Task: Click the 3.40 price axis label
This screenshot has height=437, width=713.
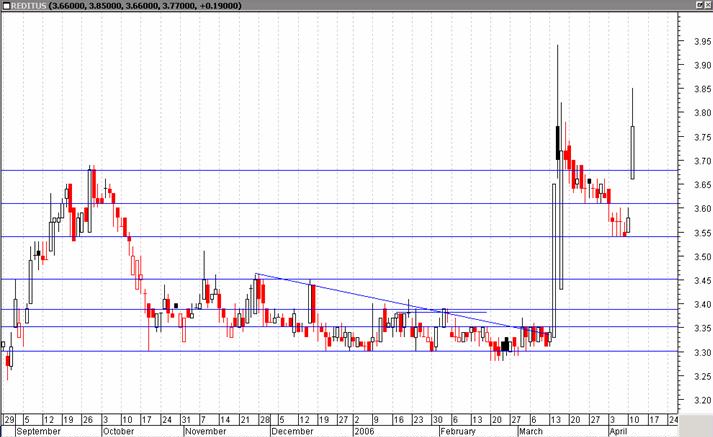Action: point(702,305)
